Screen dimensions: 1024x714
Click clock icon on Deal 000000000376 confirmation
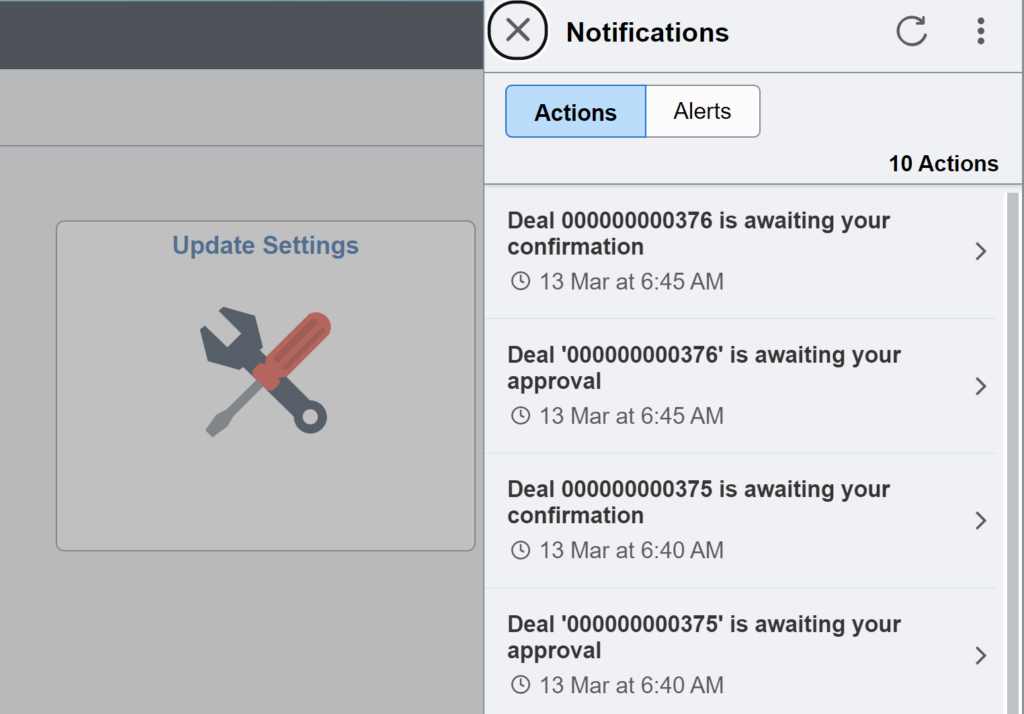click(x=520, y=282)
